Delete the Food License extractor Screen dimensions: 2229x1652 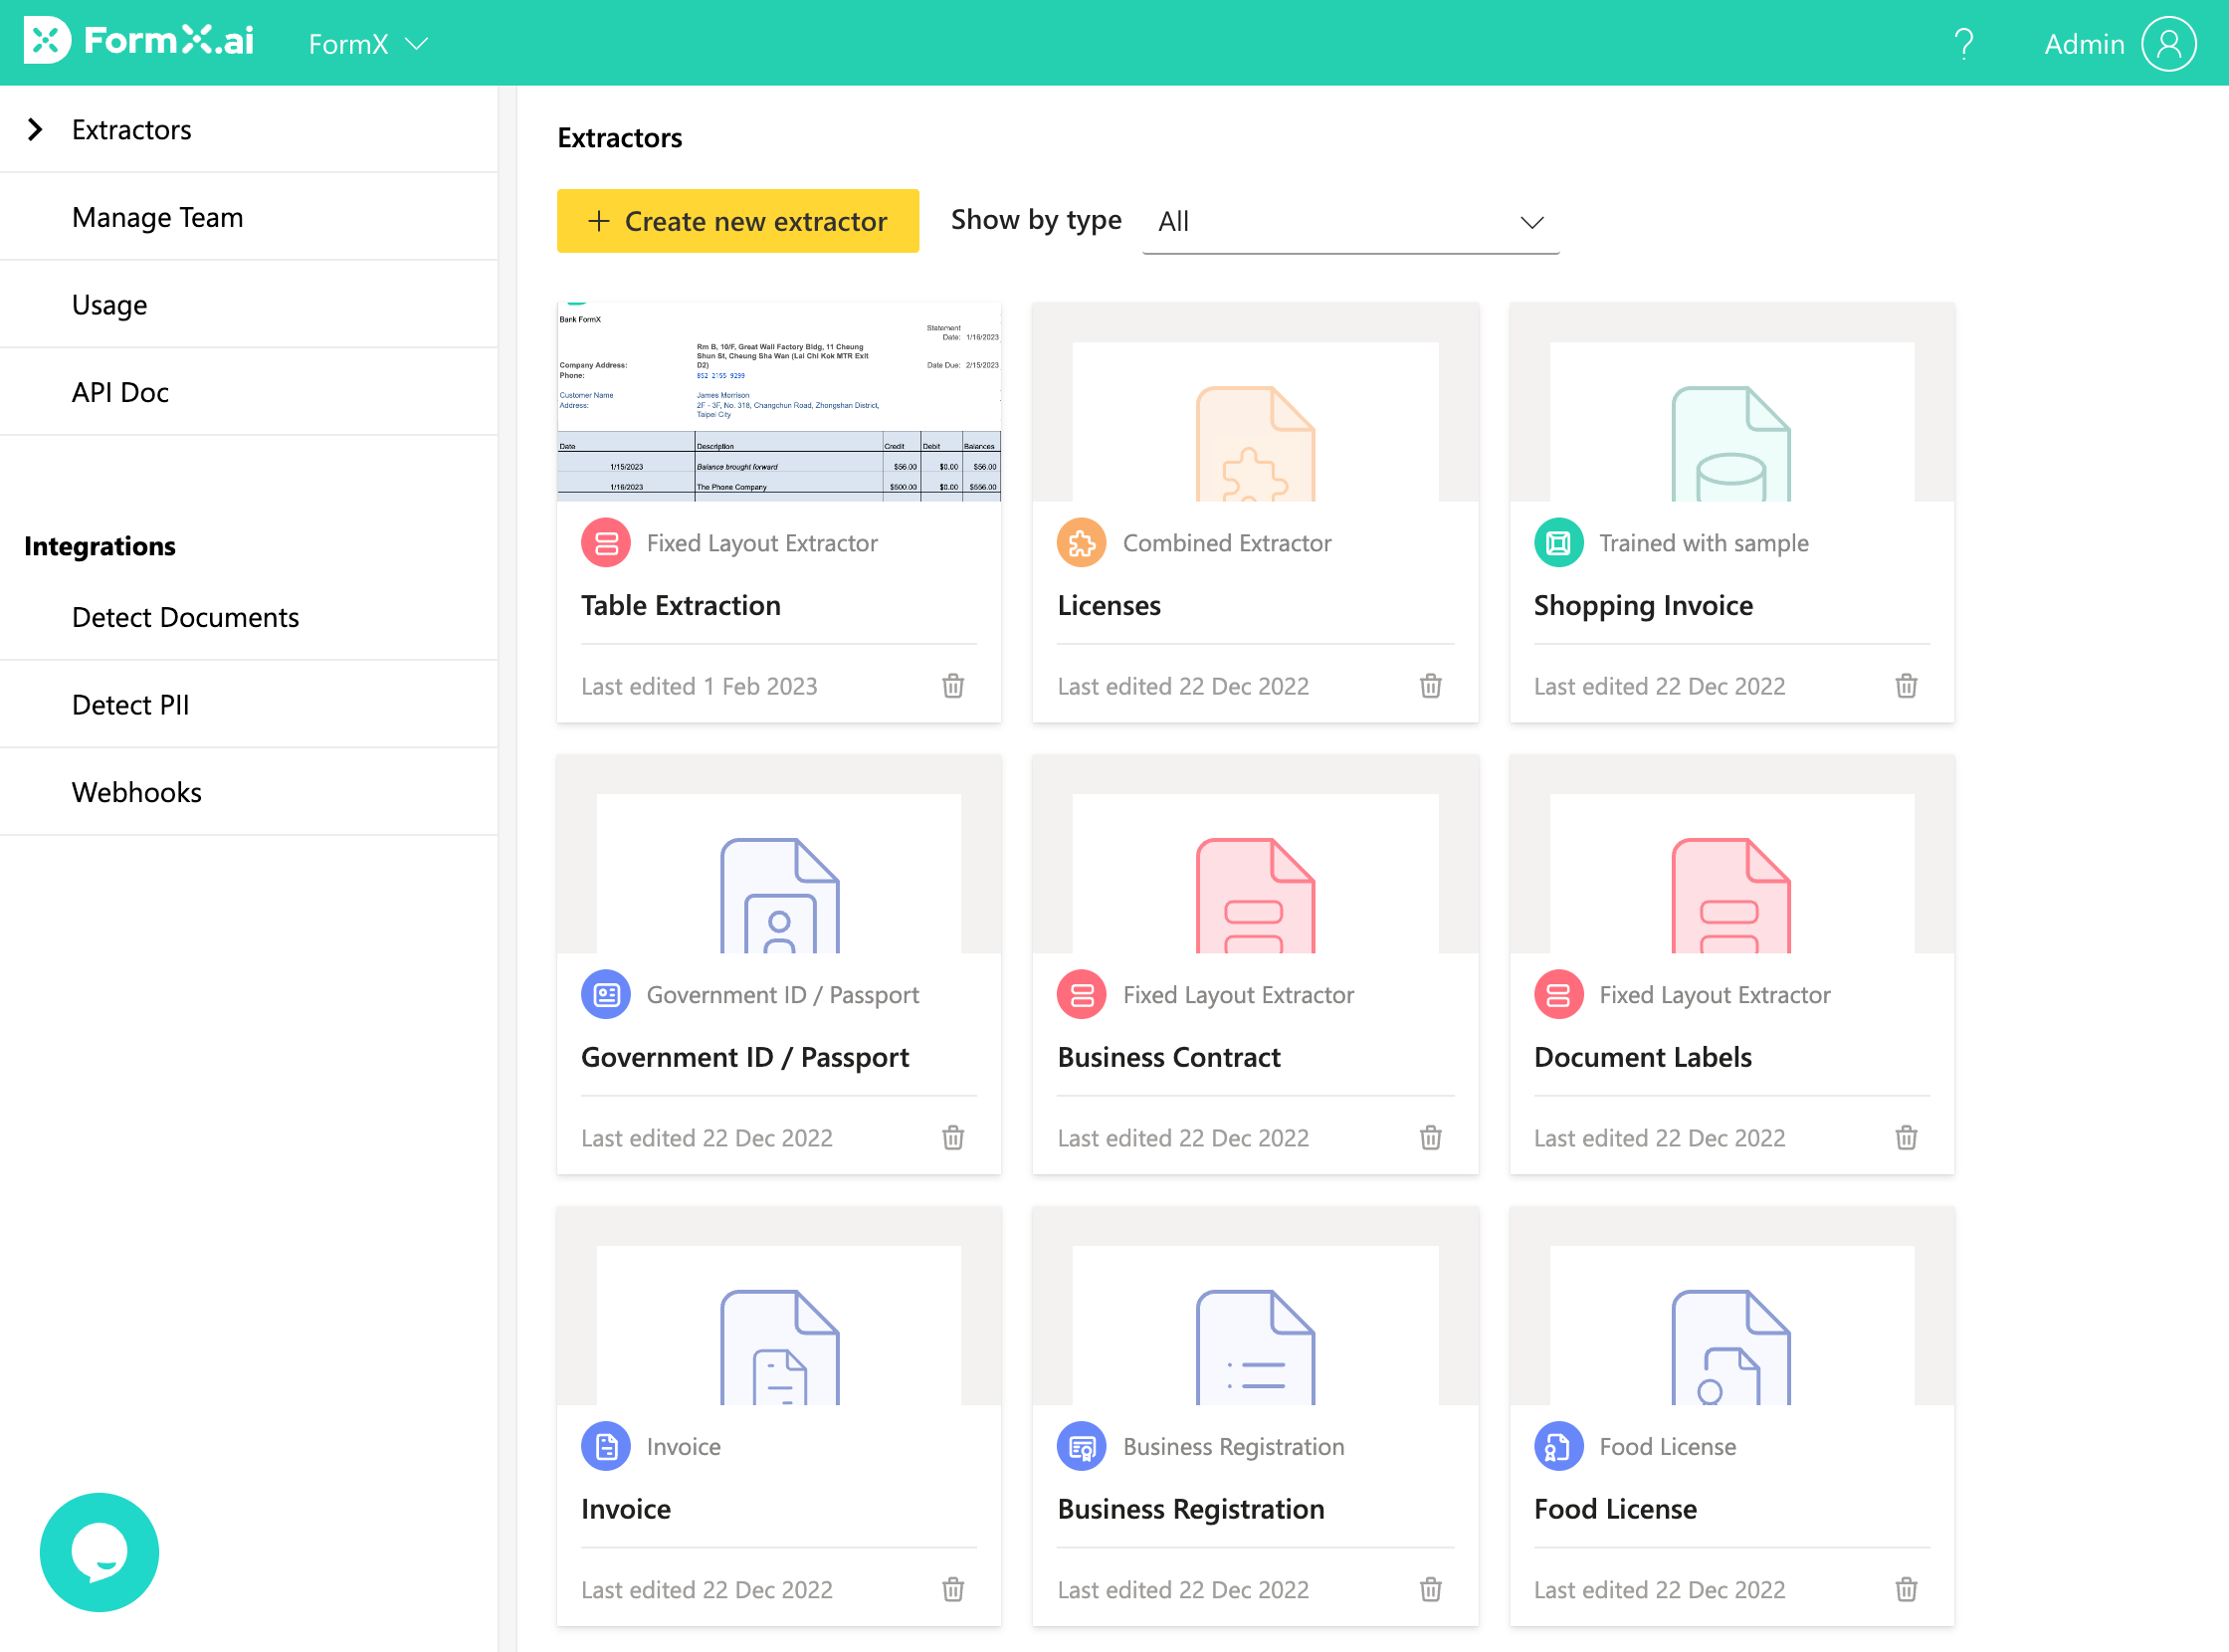[1906, 1589]
